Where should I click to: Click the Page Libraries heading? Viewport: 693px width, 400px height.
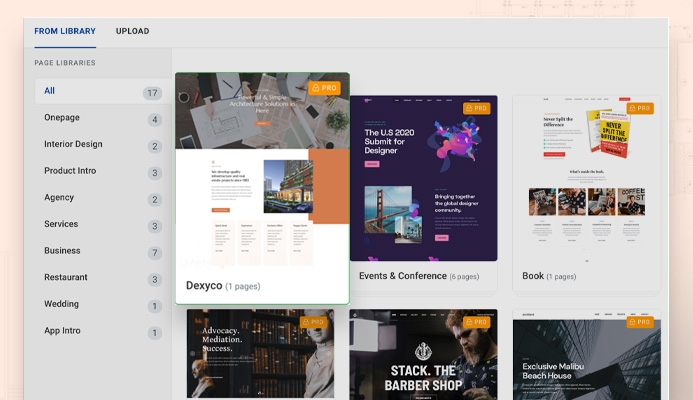65,63
